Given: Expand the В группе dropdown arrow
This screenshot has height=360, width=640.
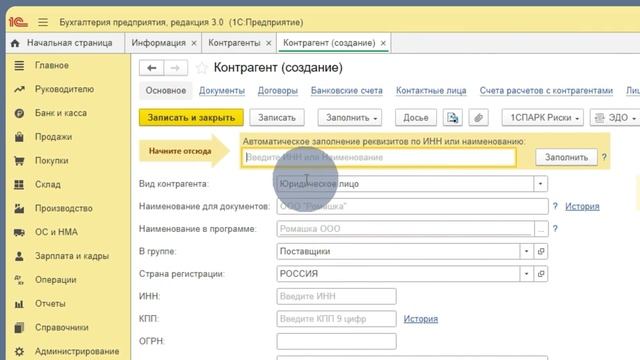Looking at the screenshot, I should (527, 251).
